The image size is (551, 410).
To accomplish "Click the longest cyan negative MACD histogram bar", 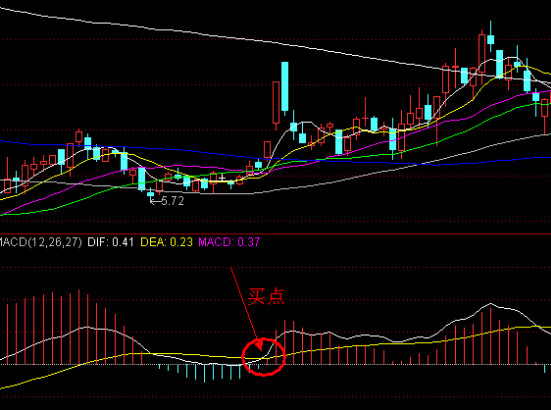I will (x=205, y=373).
